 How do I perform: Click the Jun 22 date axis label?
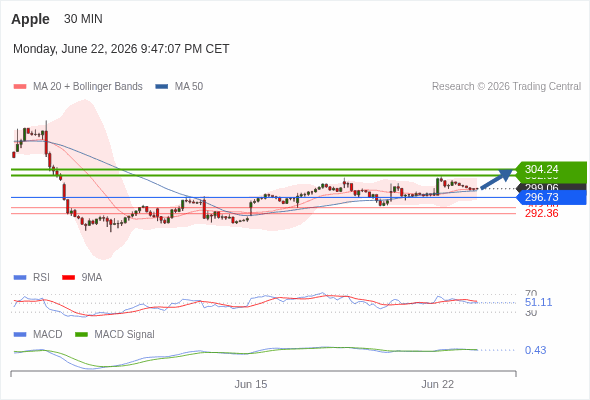[x=437, y=384]
